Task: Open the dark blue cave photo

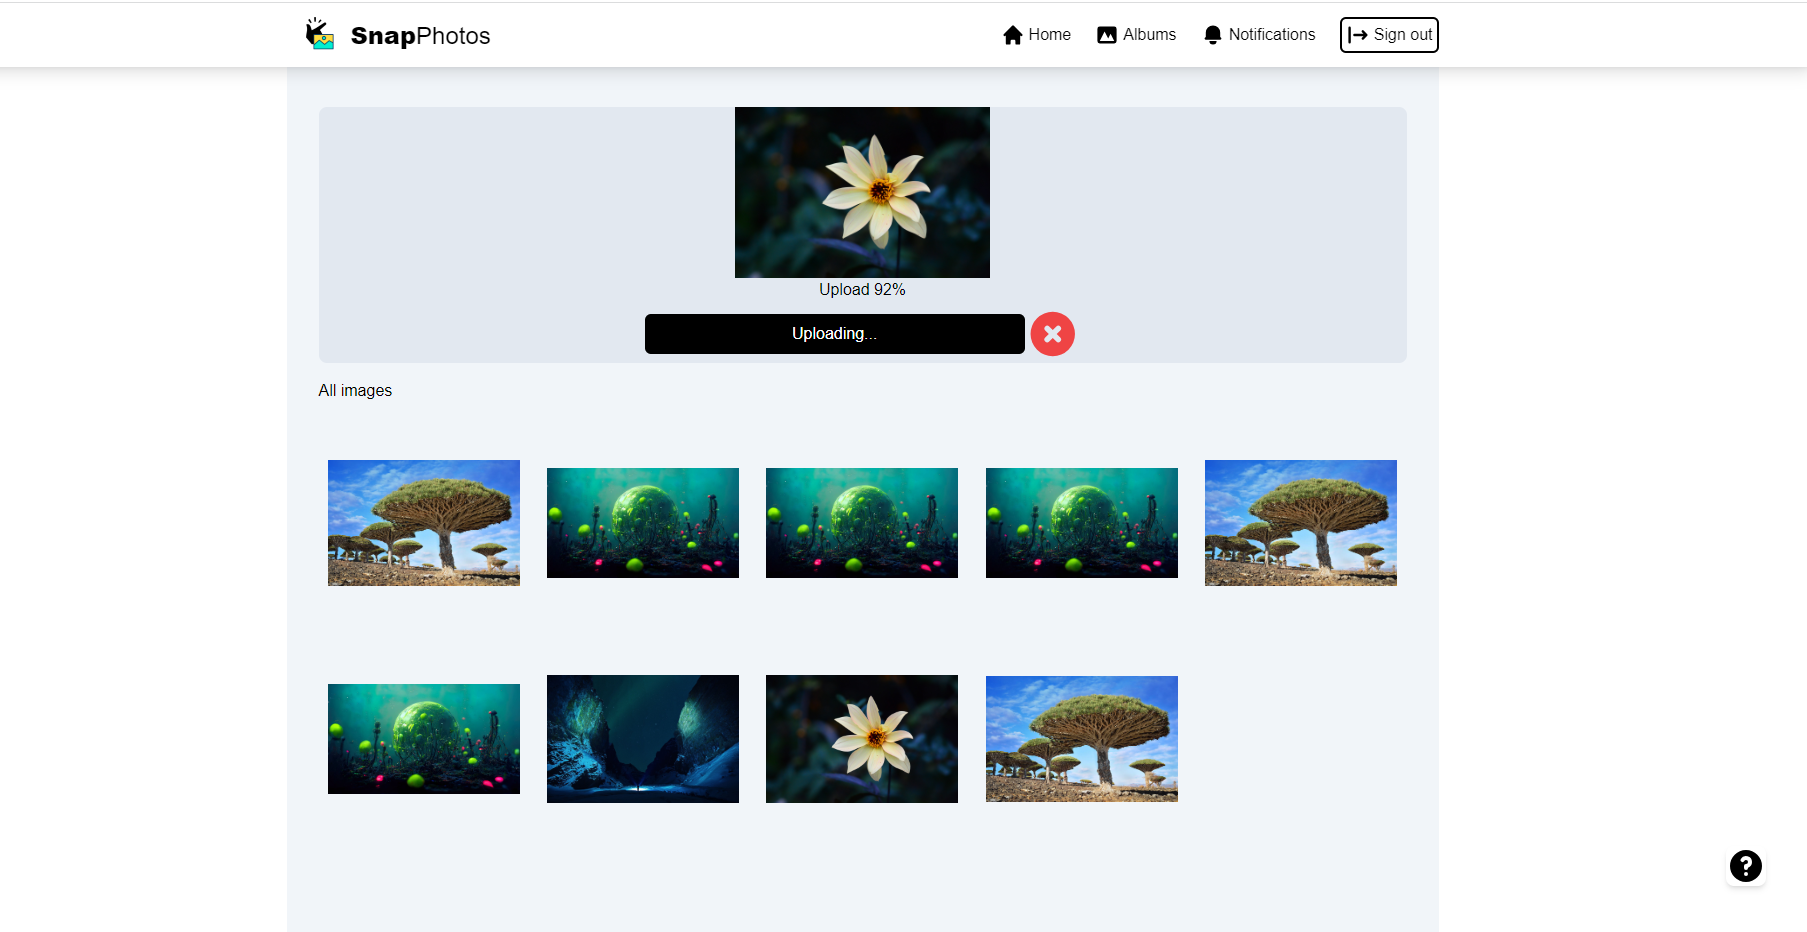Action: 643,739
